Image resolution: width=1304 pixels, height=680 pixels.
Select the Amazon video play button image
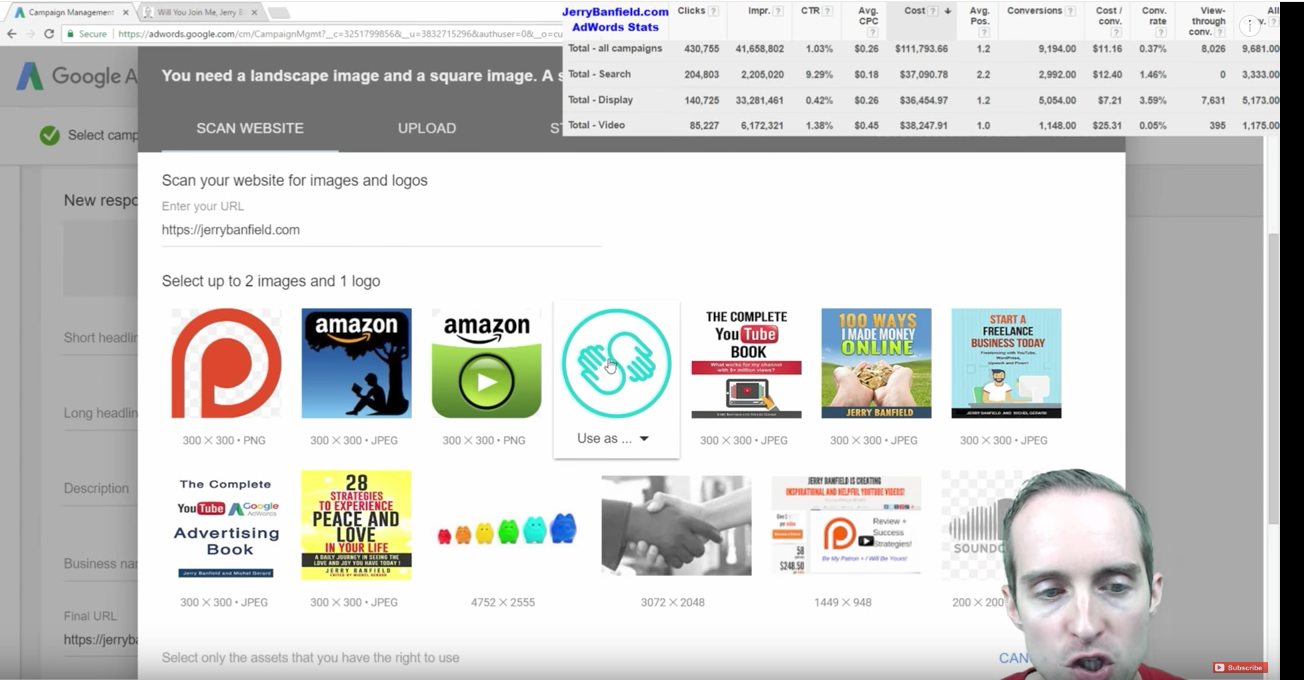(486, 363)
